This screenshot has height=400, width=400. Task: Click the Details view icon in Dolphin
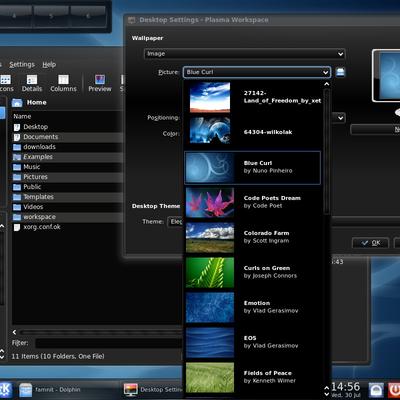pyautogui.click(x=32, y=80)
